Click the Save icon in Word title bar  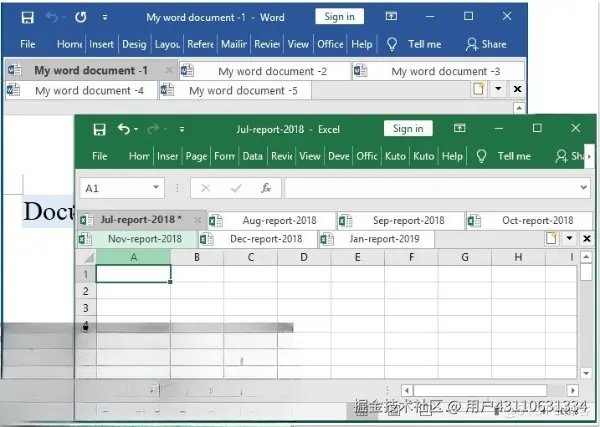coord(28,17)
